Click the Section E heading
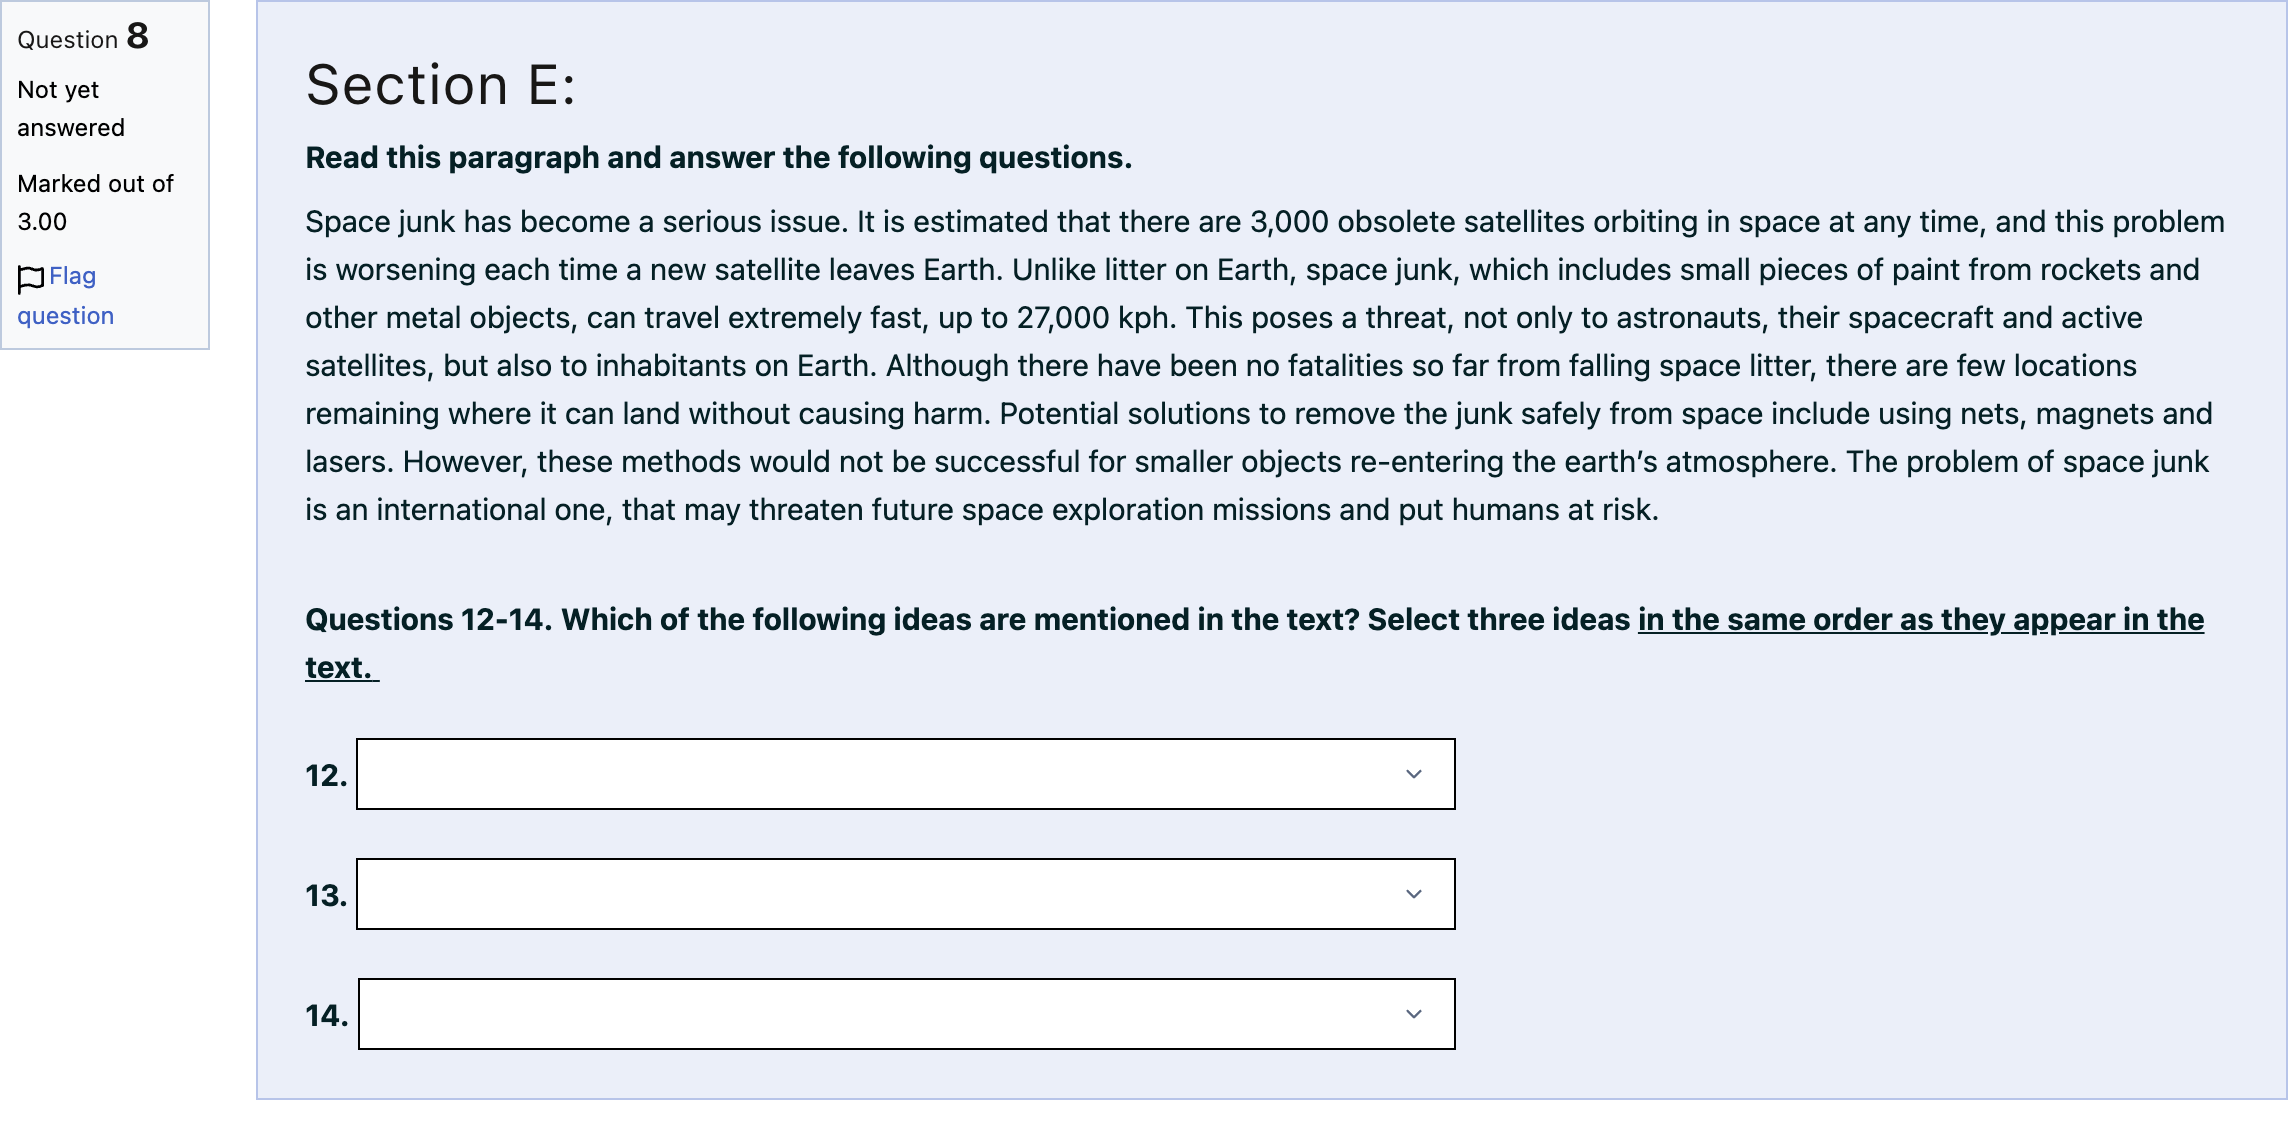The image size is (2288, 1132). point(441,84)
